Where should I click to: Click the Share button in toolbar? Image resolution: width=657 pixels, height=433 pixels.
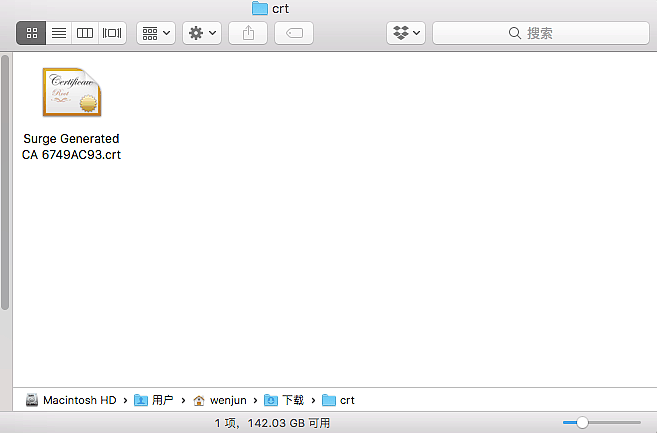click(x=248, y=33)
